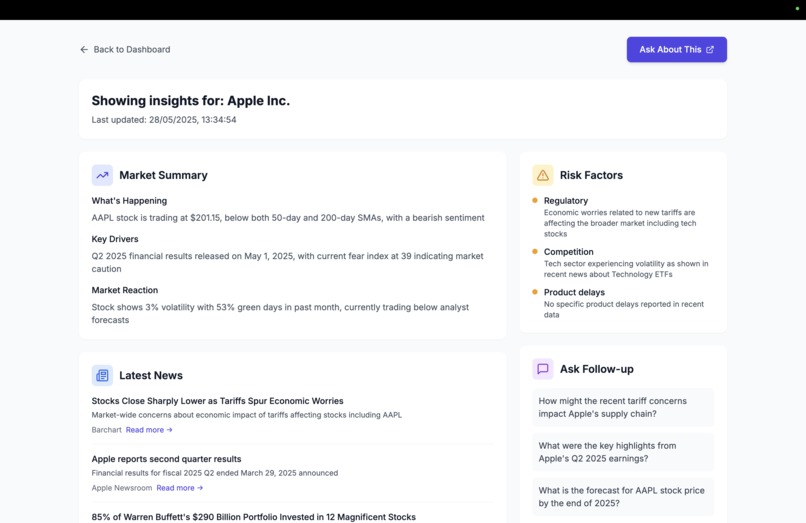Click the orange bullet next to Competition
Viewport: 806px width, 523px height.
coord(535,251)
